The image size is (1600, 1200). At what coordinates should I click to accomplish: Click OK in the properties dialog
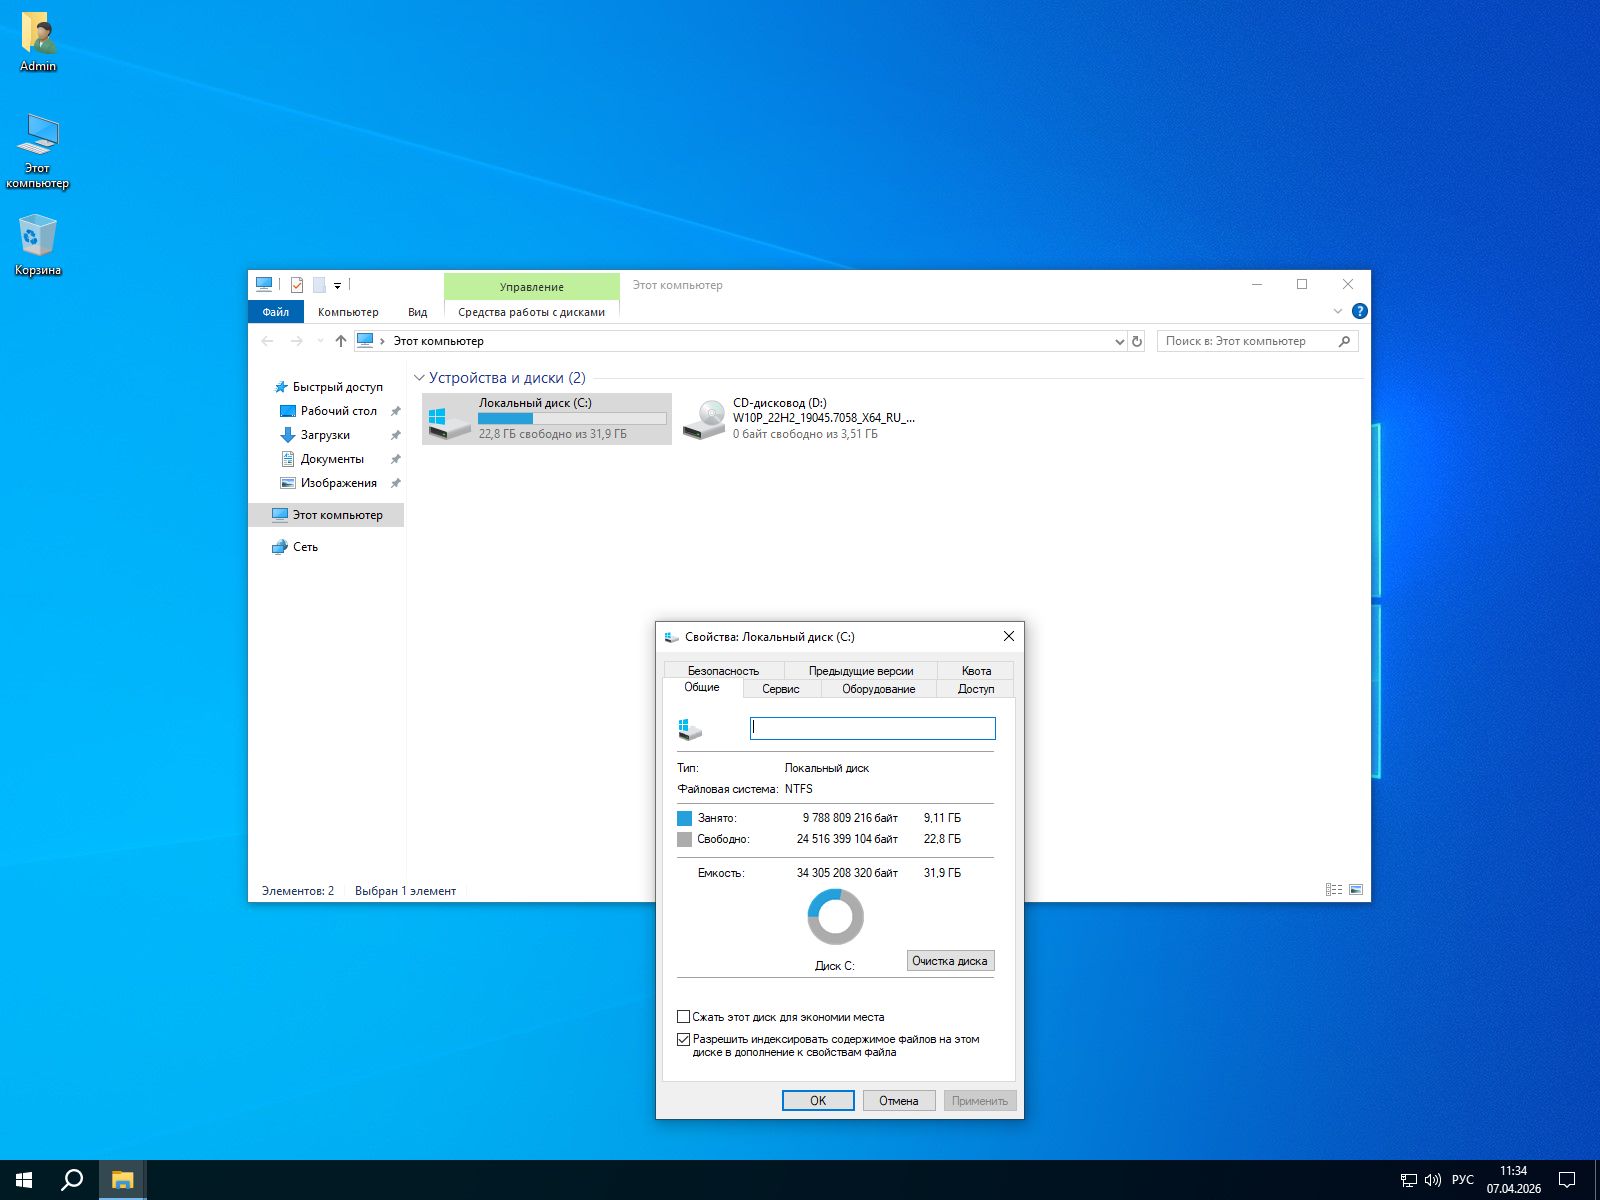(818, 1100)
